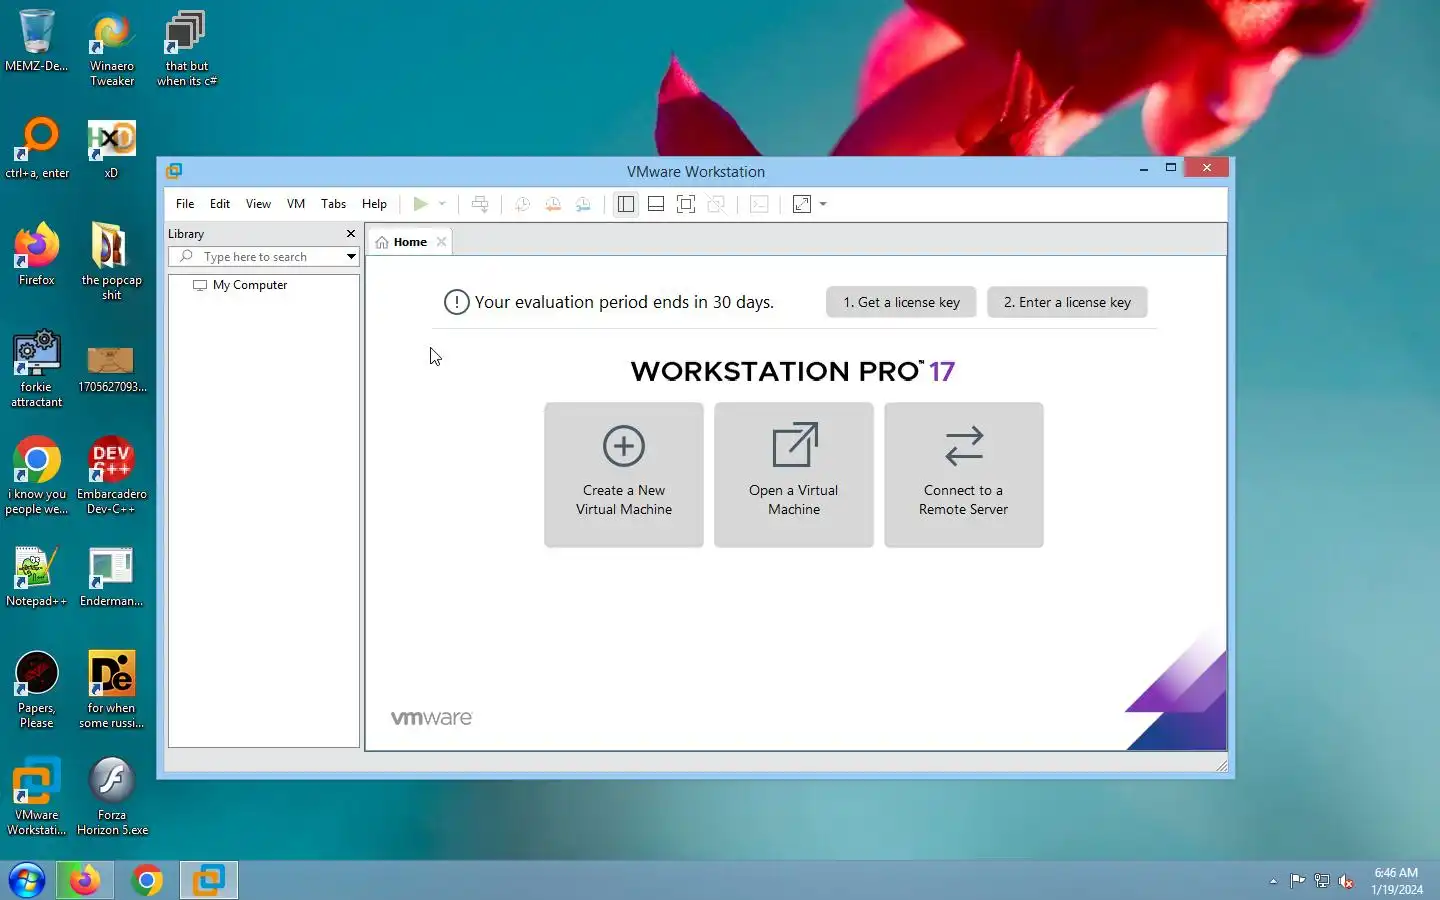The height and width of the screenshot is (900, 1440).
Task: Select the 'Papers, Please' desktop icon
Action: [x=37, y=690]
